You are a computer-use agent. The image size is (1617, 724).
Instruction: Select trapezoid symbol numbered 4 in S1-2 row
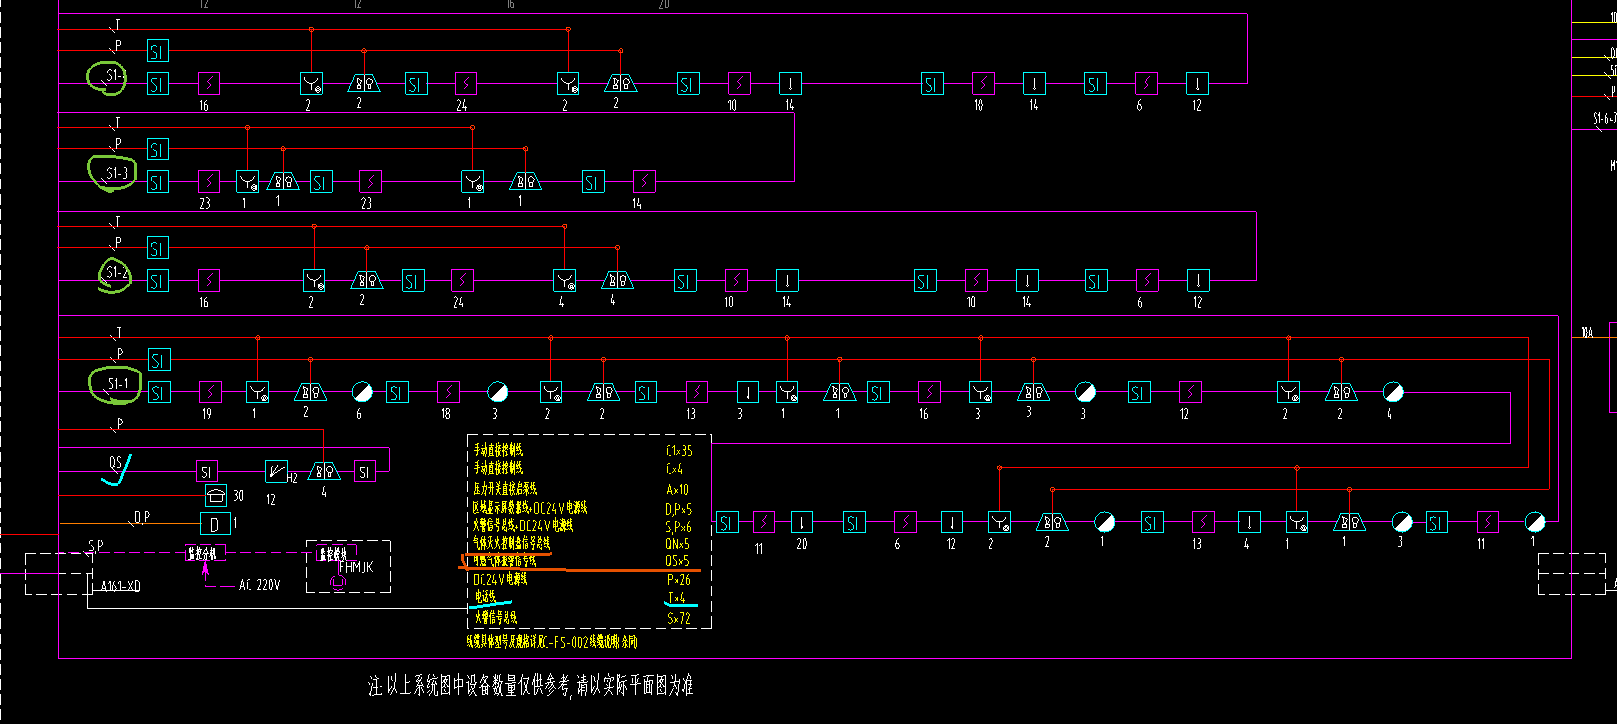coord(617,281)
